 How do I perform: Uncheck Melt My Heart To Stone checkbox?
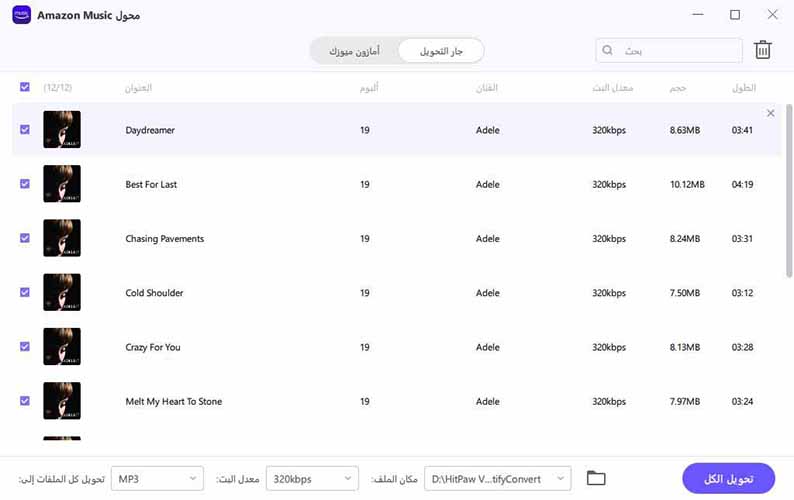coord(25,401)
